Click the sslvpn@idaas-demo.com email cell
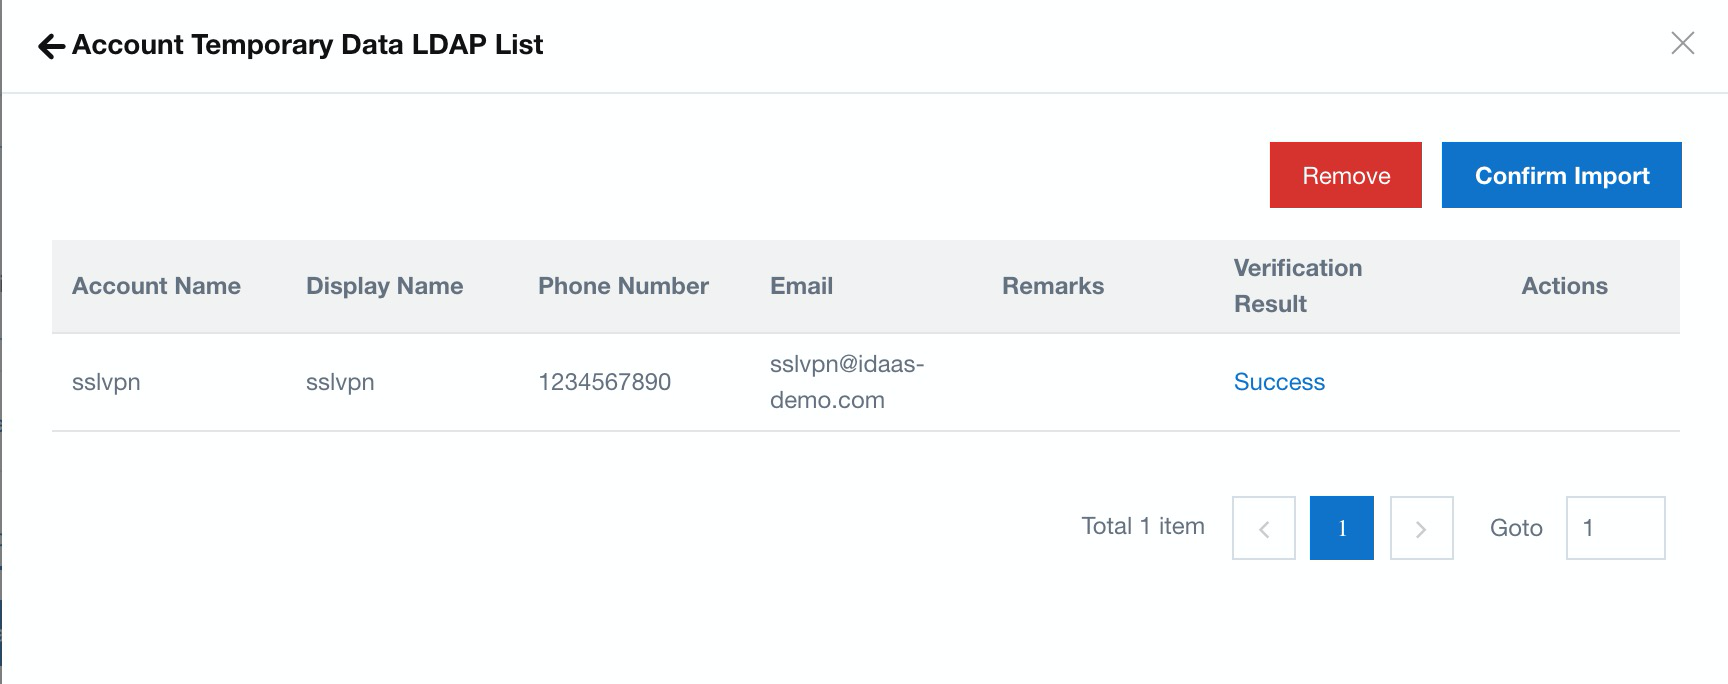 pyautogui.click(x=847, y=382)
